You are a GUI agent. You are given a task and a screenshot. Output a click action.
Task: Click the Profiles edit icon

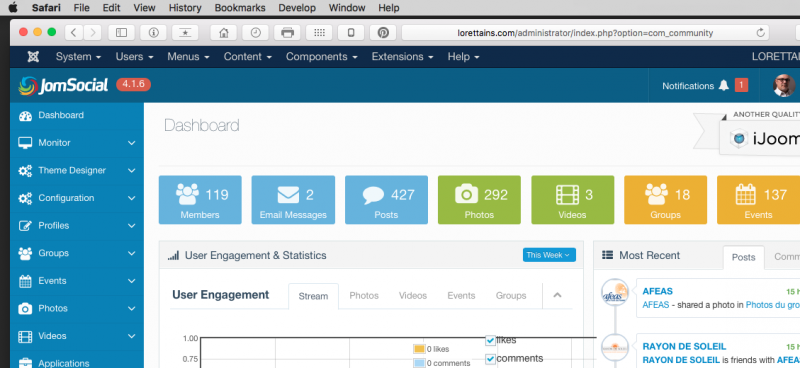click(25, 226)
